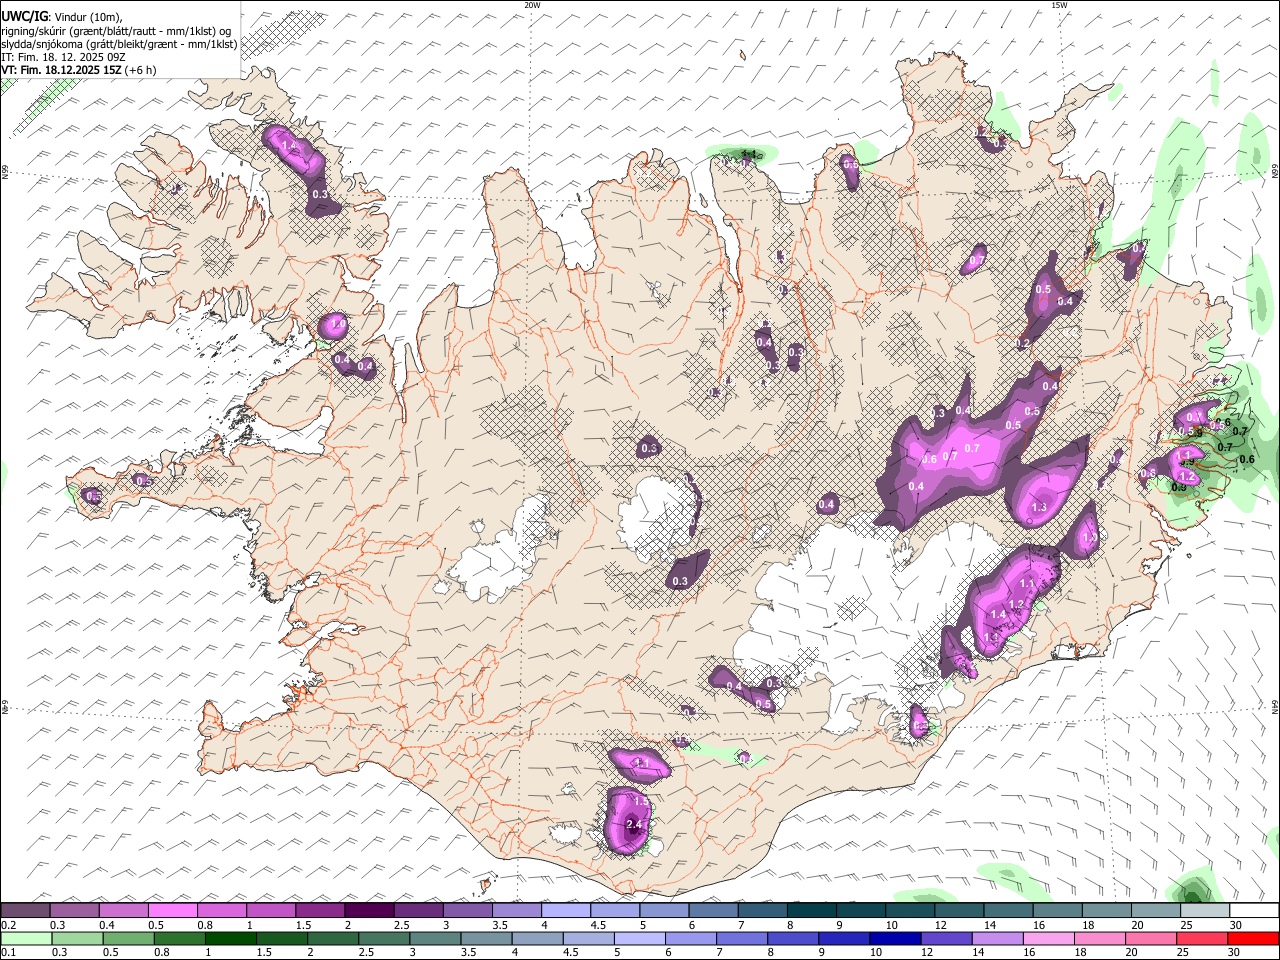Pick upper-scale pale gray swatch between 25 and 30
1280x960 pixels.
click(1206, 910)
